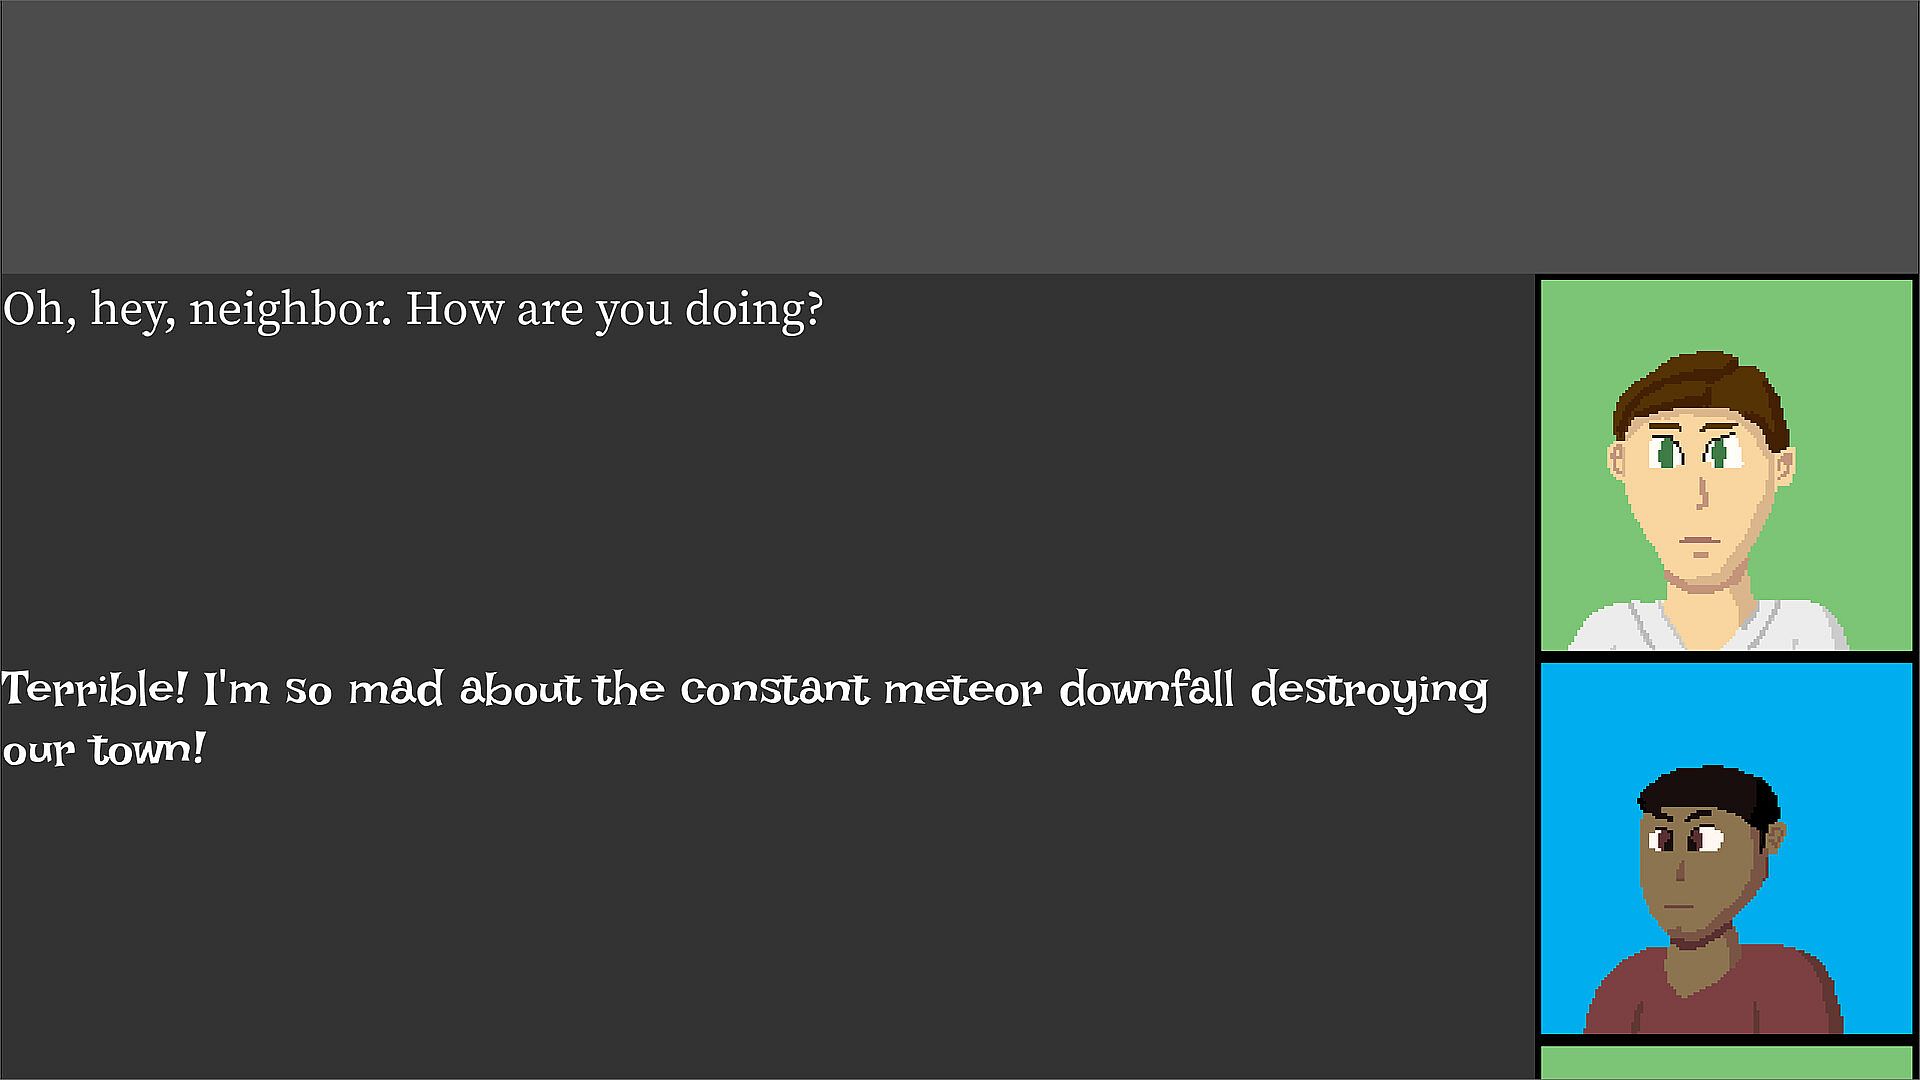
Task: Click the word "constant" in the reply
Action: (x=774, y=690)
